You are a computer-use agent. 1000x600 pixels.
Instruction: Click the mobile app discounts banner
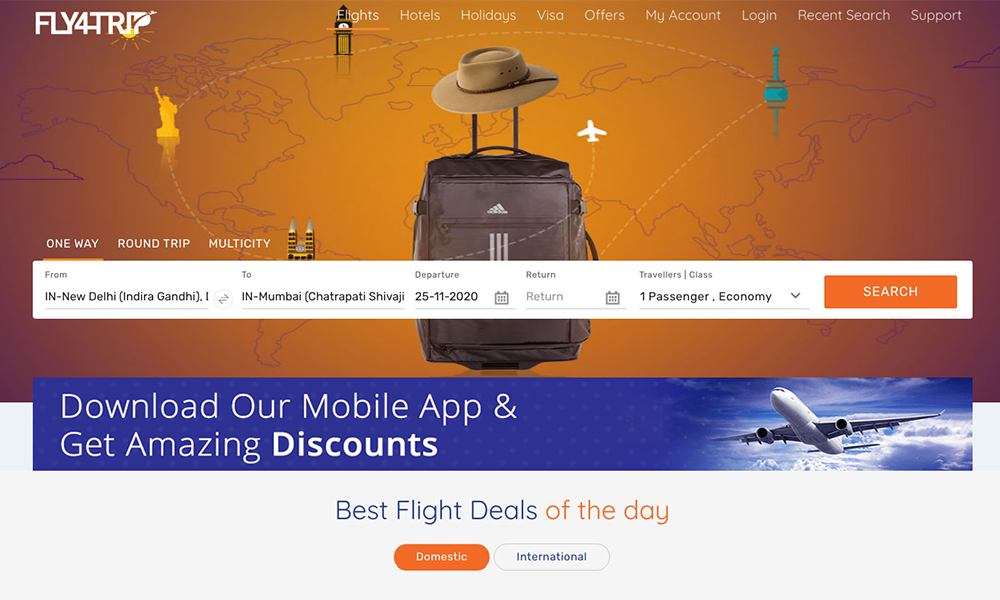503,424
